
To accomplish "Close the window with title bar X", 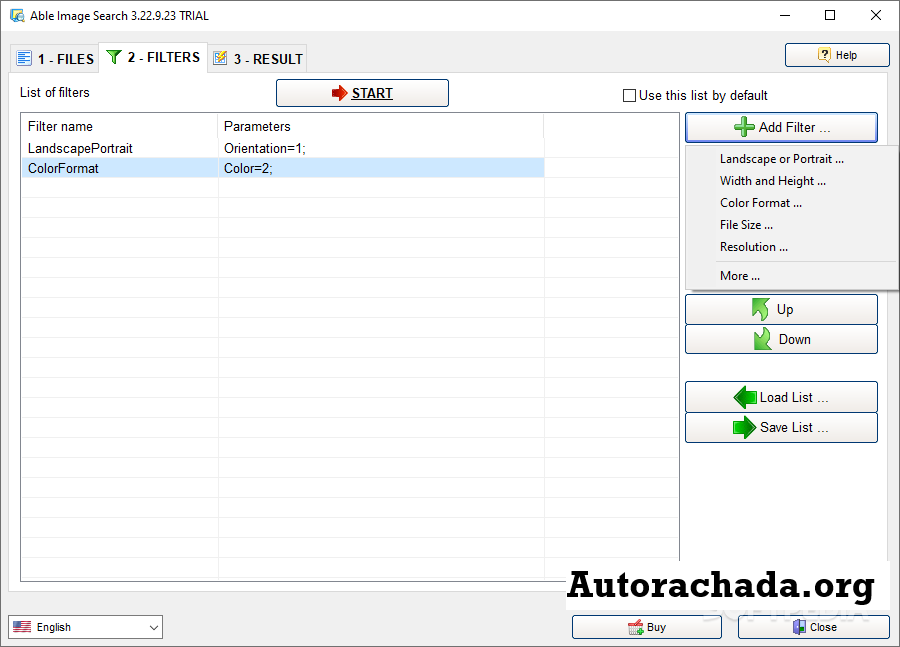I will coord(876,16).
